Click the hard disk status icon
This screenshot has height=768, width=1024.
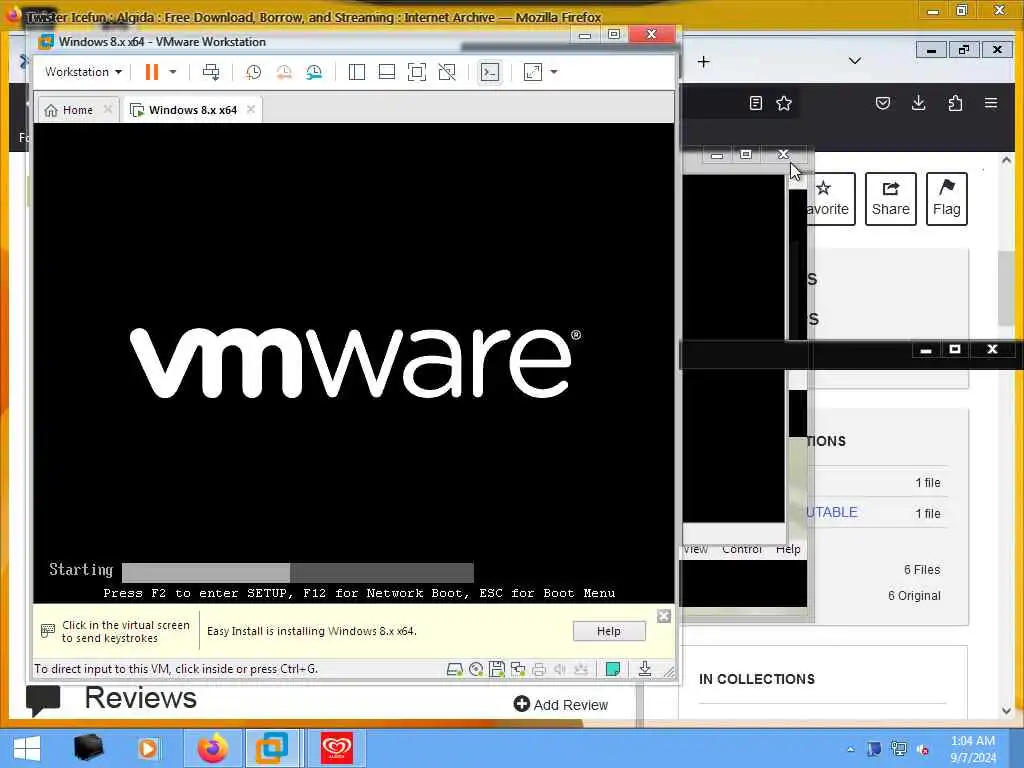click(x=455, y=669)
